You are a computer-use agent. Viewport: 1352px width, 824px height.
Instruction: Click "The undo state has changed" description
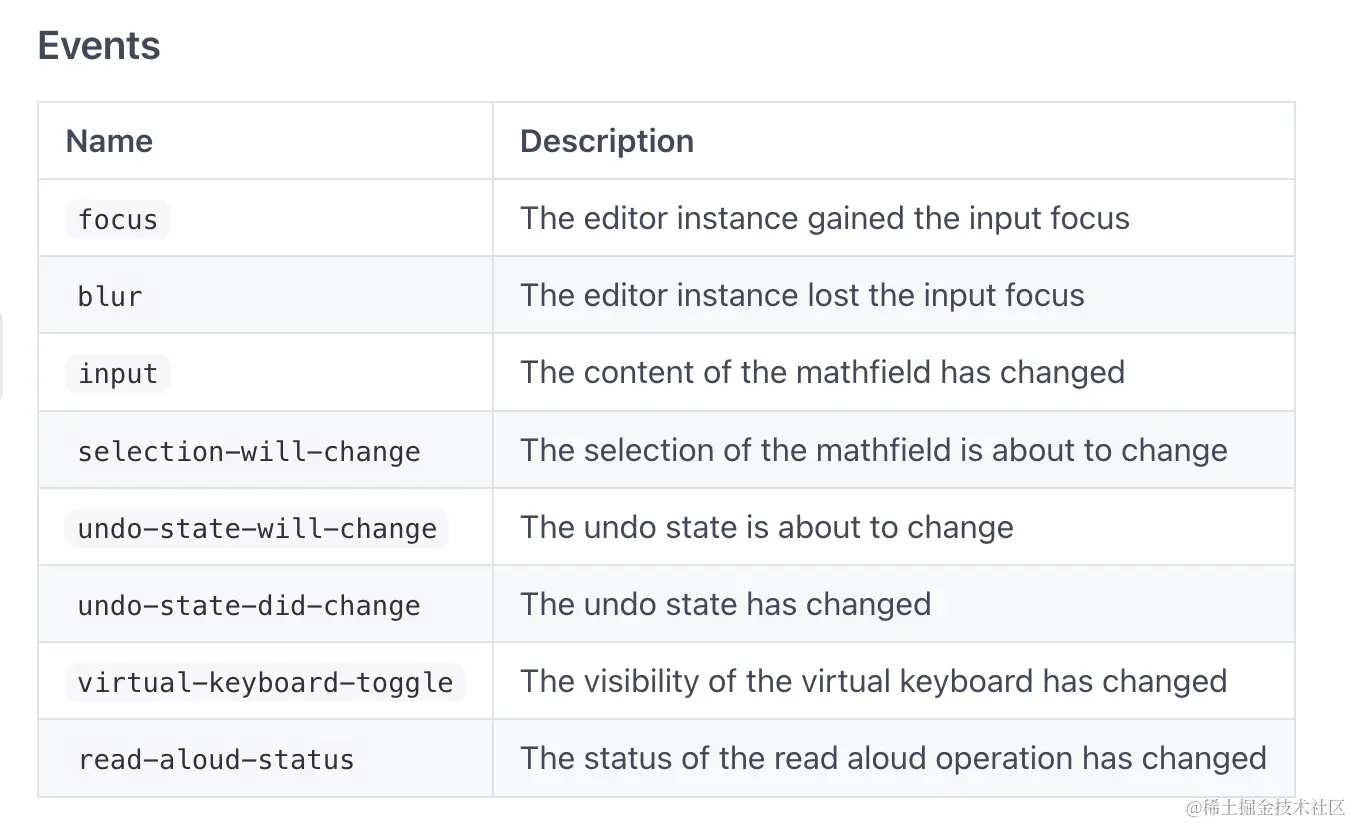[x=725, y=604]
